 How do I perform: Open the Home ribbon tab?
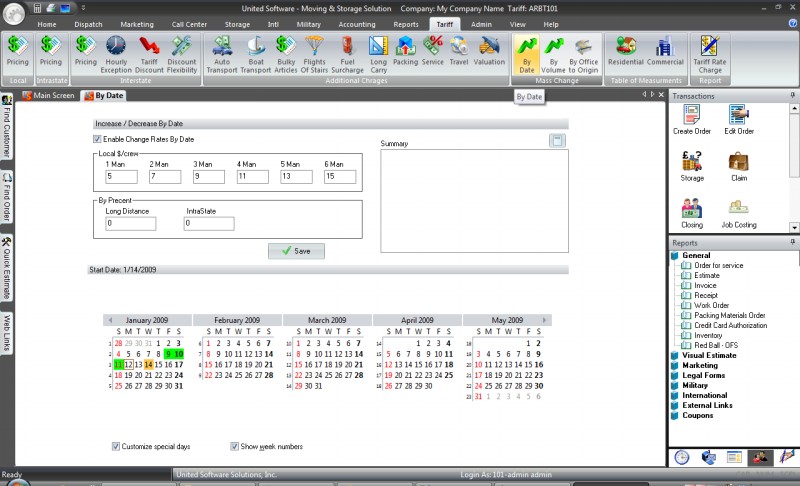pos(46,24)
